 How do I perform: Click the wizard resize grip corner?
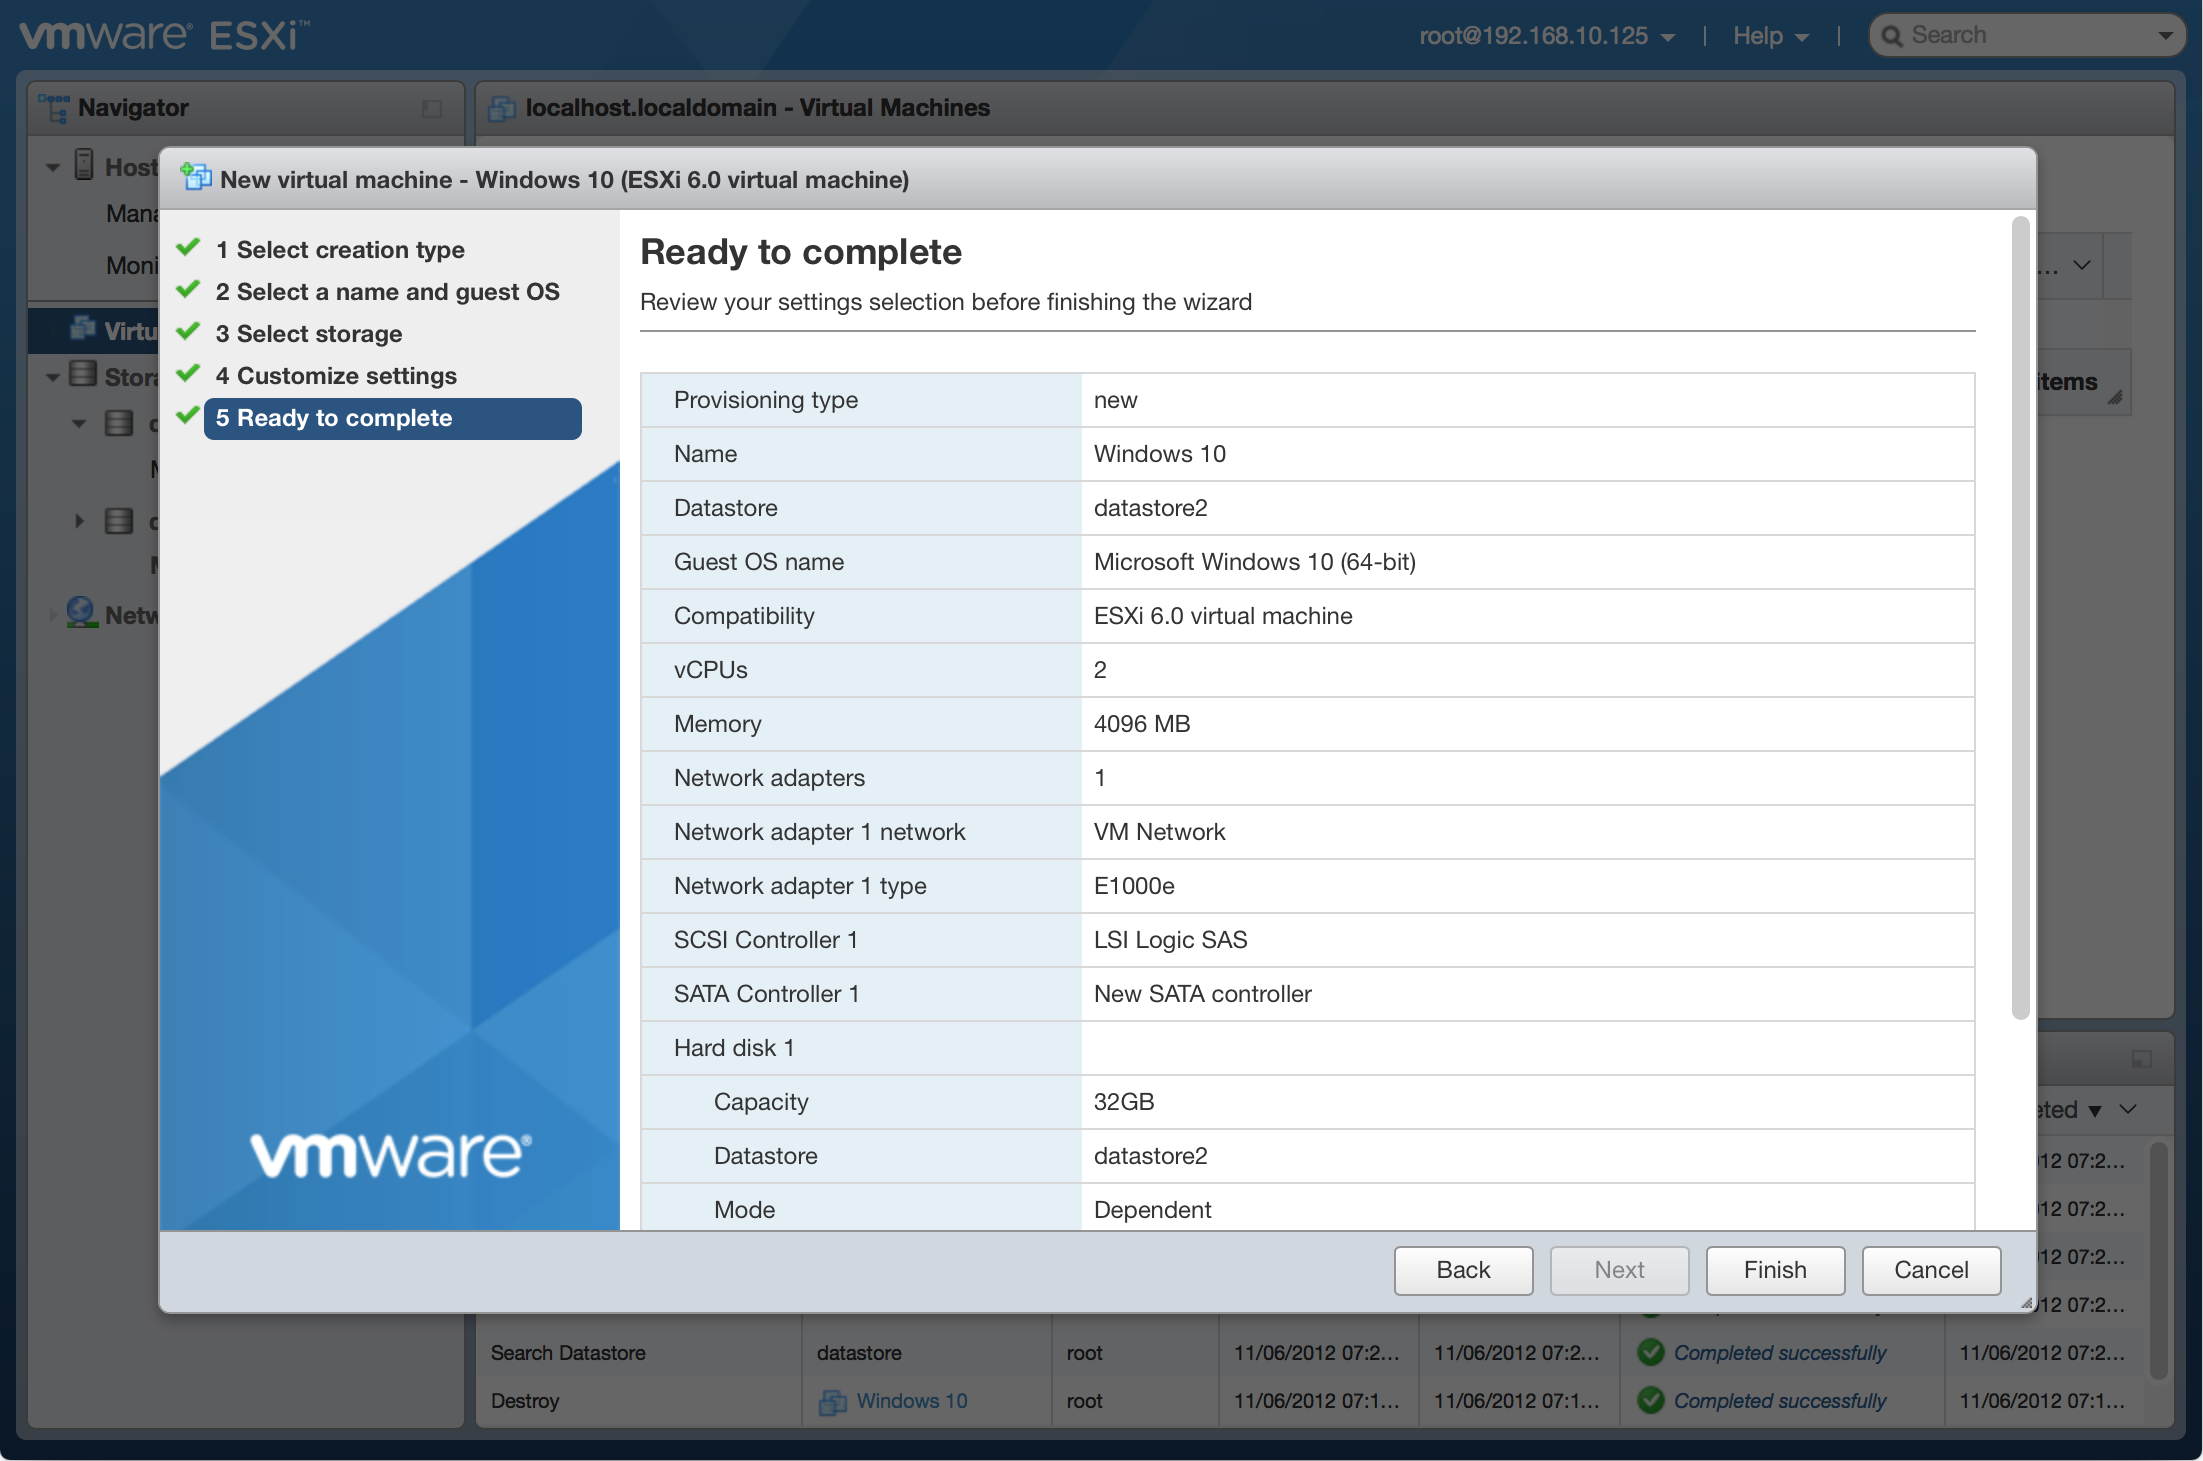pos(2026,1303)
